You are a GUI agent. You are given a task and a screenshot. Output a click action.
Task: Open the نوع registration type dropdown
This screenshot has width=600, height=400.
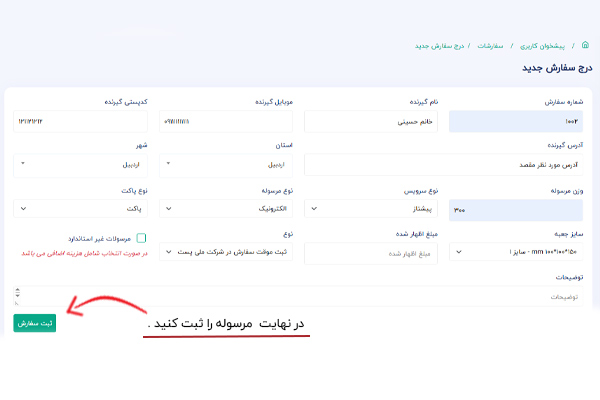pos(226,252)
